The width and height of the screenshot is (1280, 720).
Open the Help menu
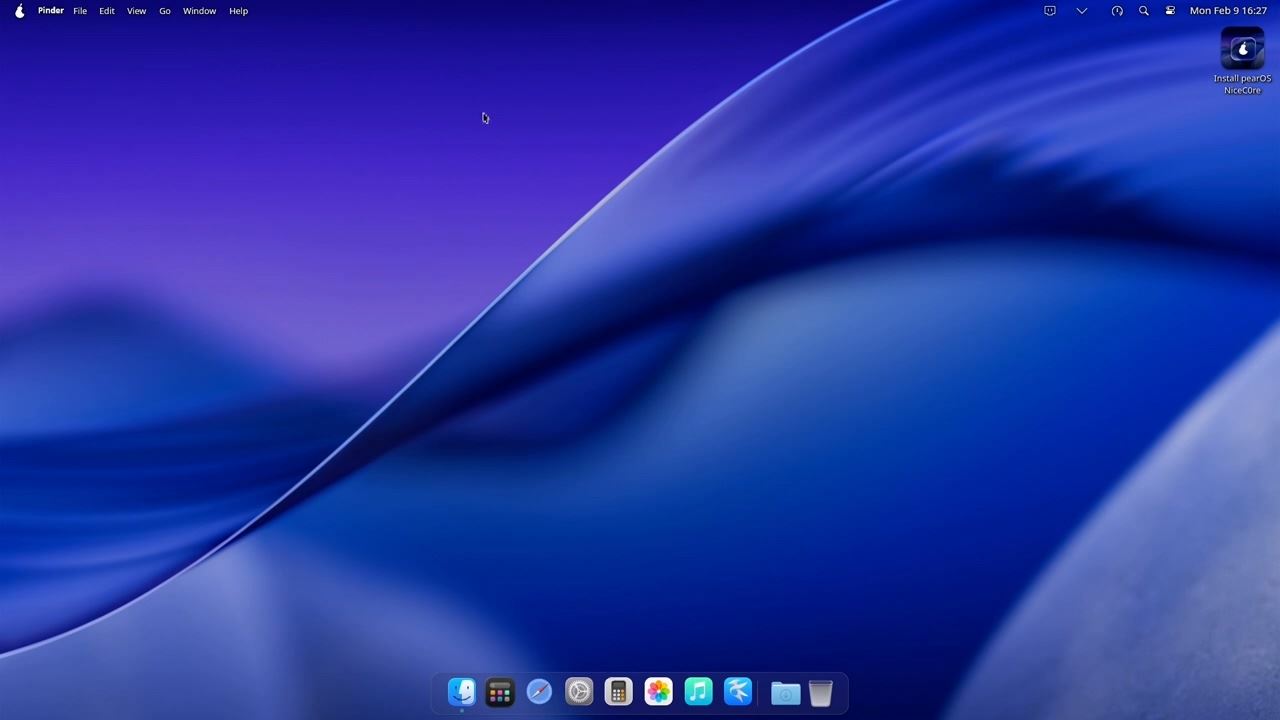click(238, 11)
